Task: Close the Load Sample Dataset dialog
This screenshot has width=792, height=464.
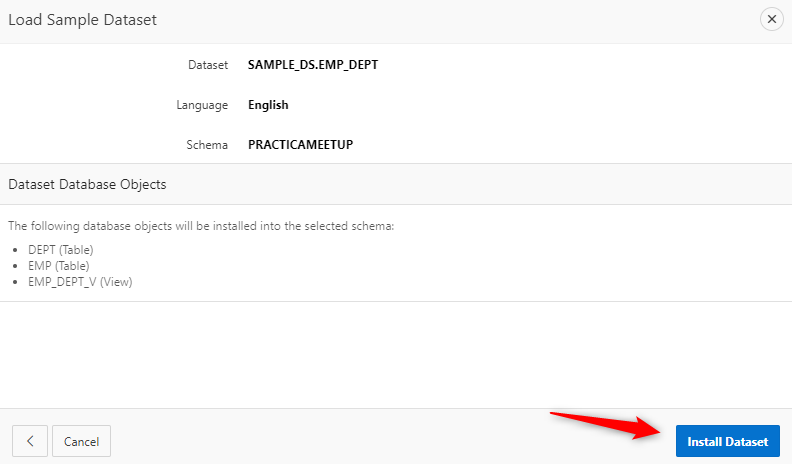Action: point(771,19)
